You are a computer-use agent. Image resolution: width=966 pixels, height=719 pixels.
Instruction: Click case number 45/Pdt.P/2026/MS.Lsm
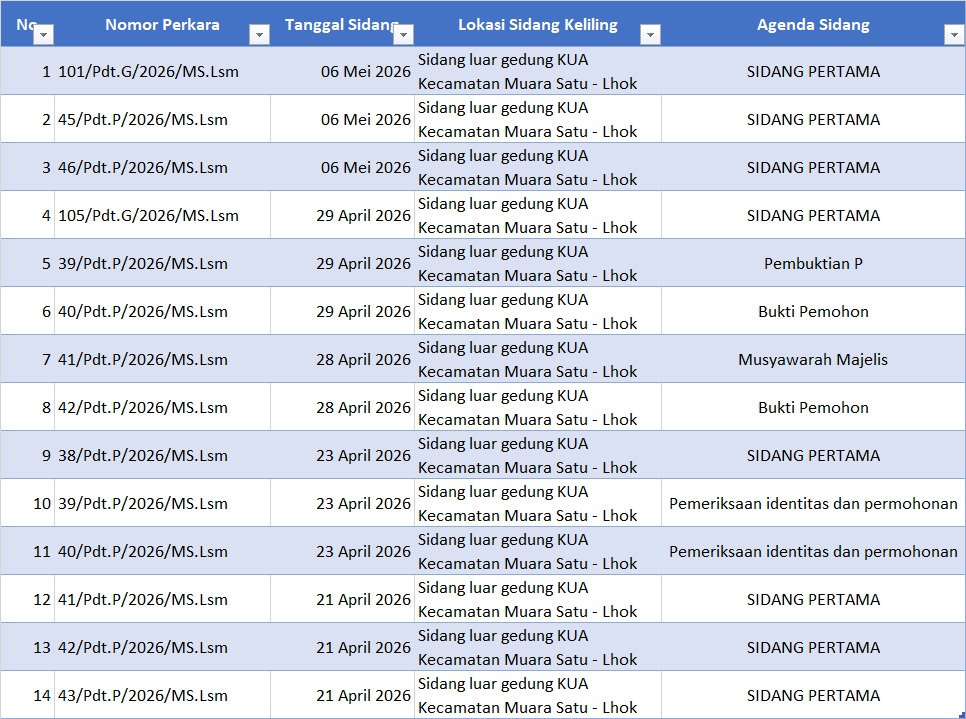coord(143,120)
